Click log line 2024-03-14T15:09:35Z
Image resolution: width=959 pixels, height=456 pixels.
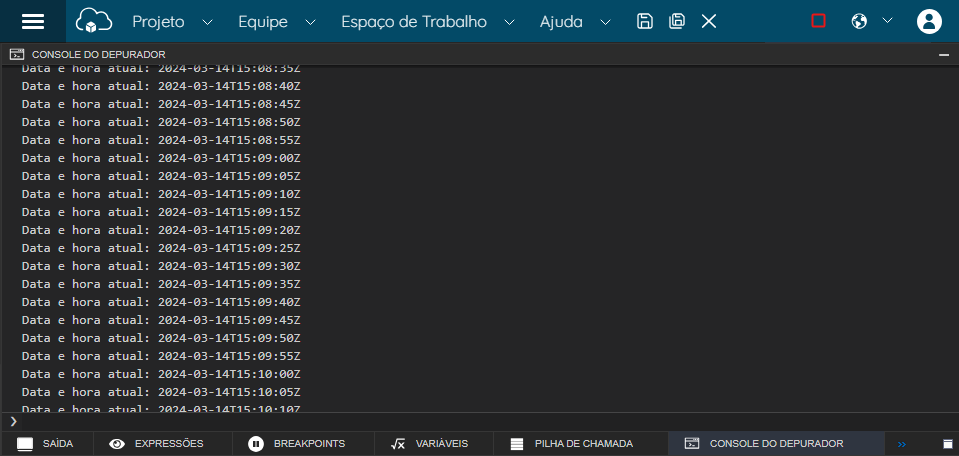click(x=161, y=284)
